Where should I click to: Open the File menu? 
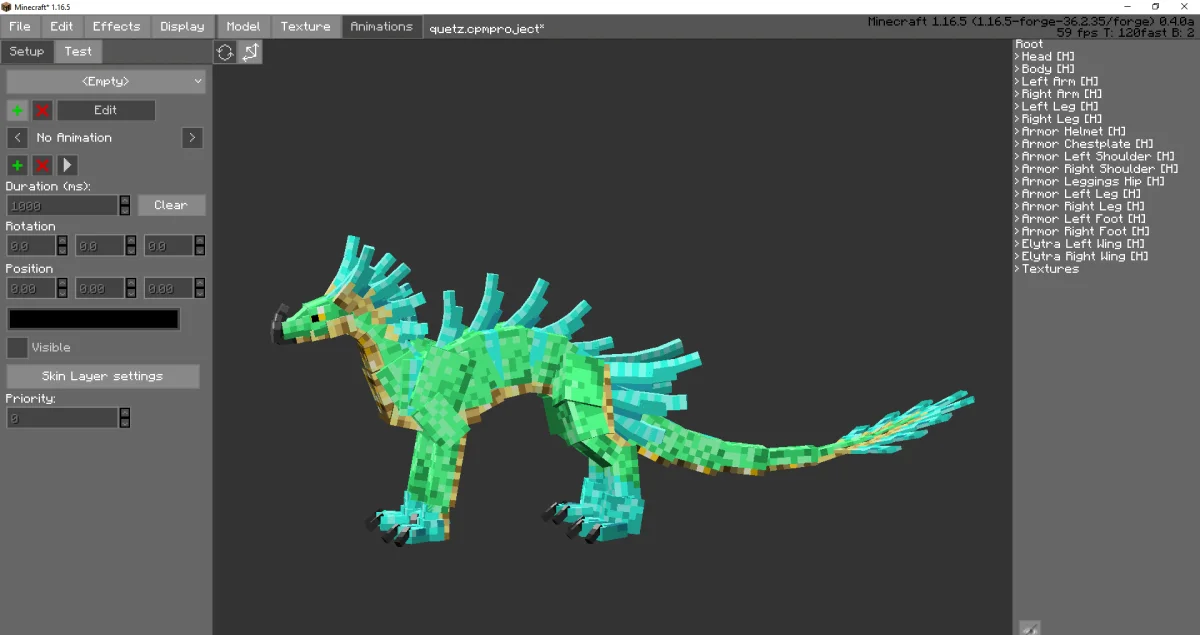coord(20,27)
